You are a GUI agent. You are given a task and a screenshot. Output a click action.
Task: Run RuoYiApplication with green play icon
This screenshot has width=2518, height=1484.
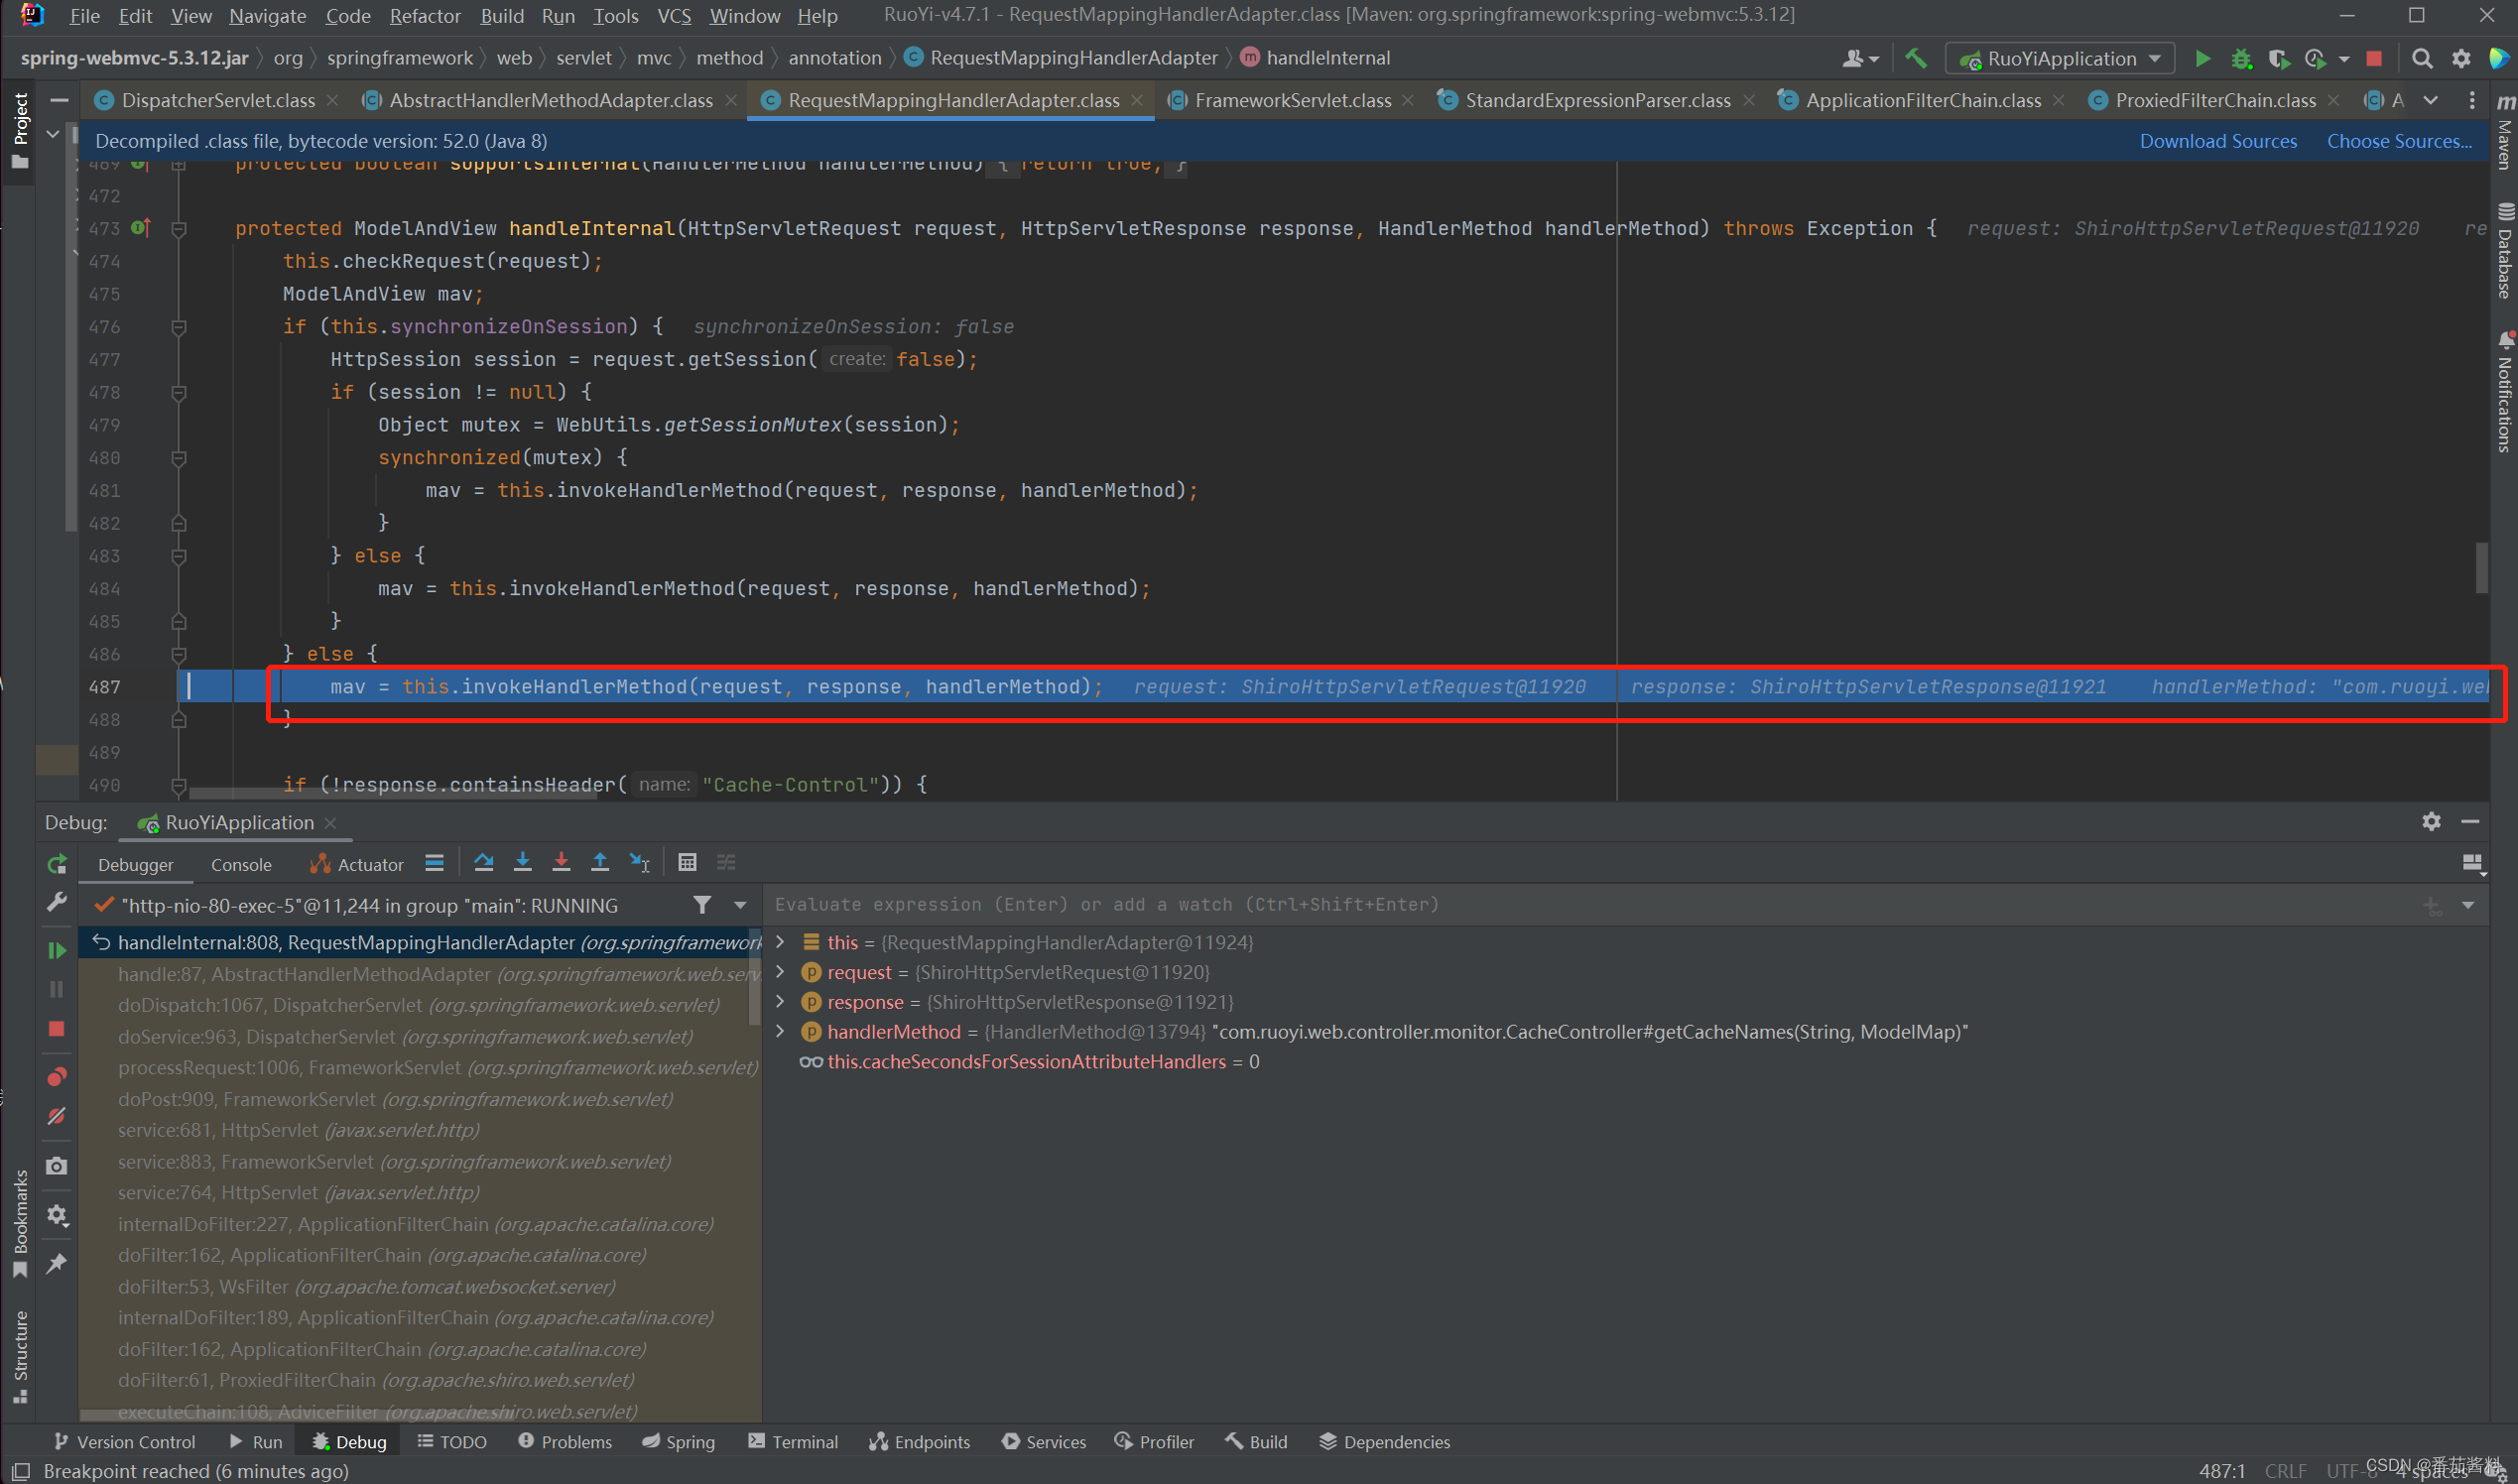point(2203,59)
